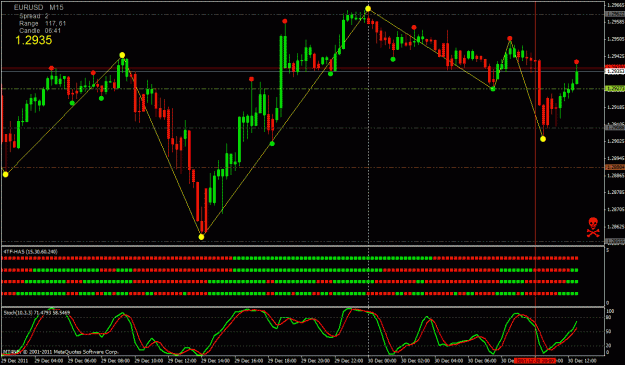This screenshot has height=365, width=625.
Task: Click the 29 Dec 08:00 time axis label
Action: point(115,361)
